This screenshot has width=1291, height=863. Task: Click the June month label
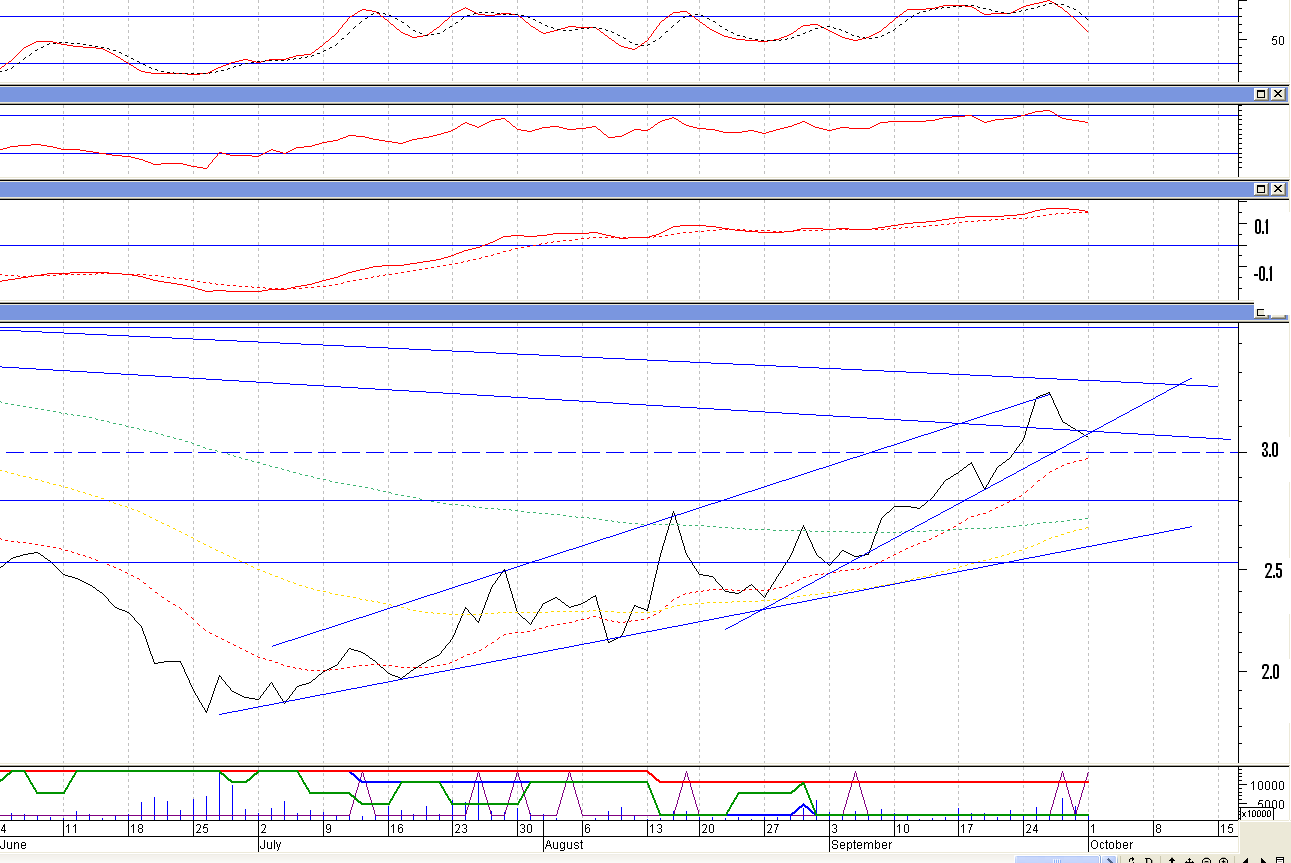15,845
